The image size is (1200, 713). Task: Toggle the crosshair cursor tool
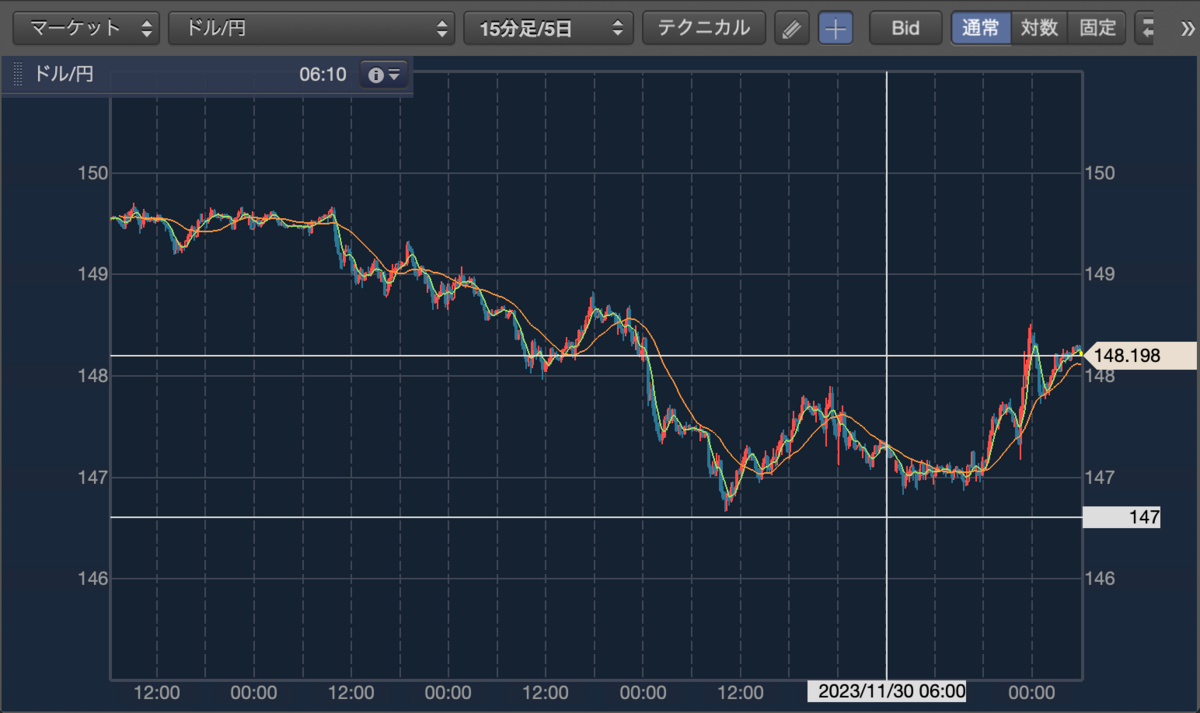coord(836,28)
